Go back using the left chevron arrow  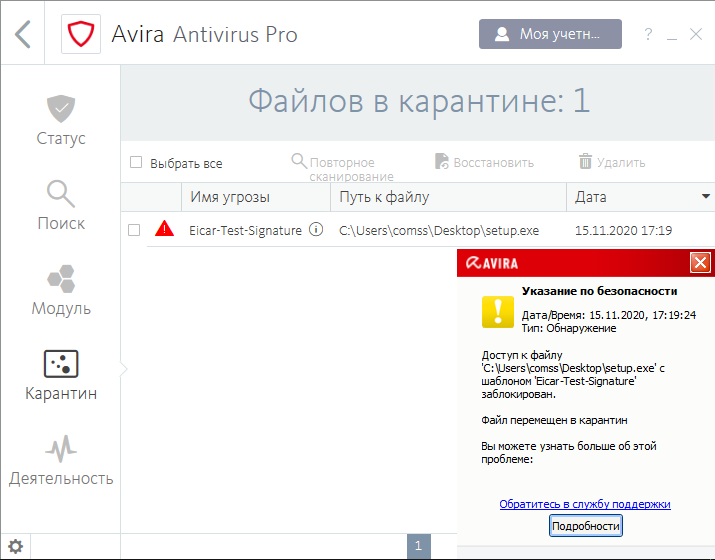[x=22, y=34]
